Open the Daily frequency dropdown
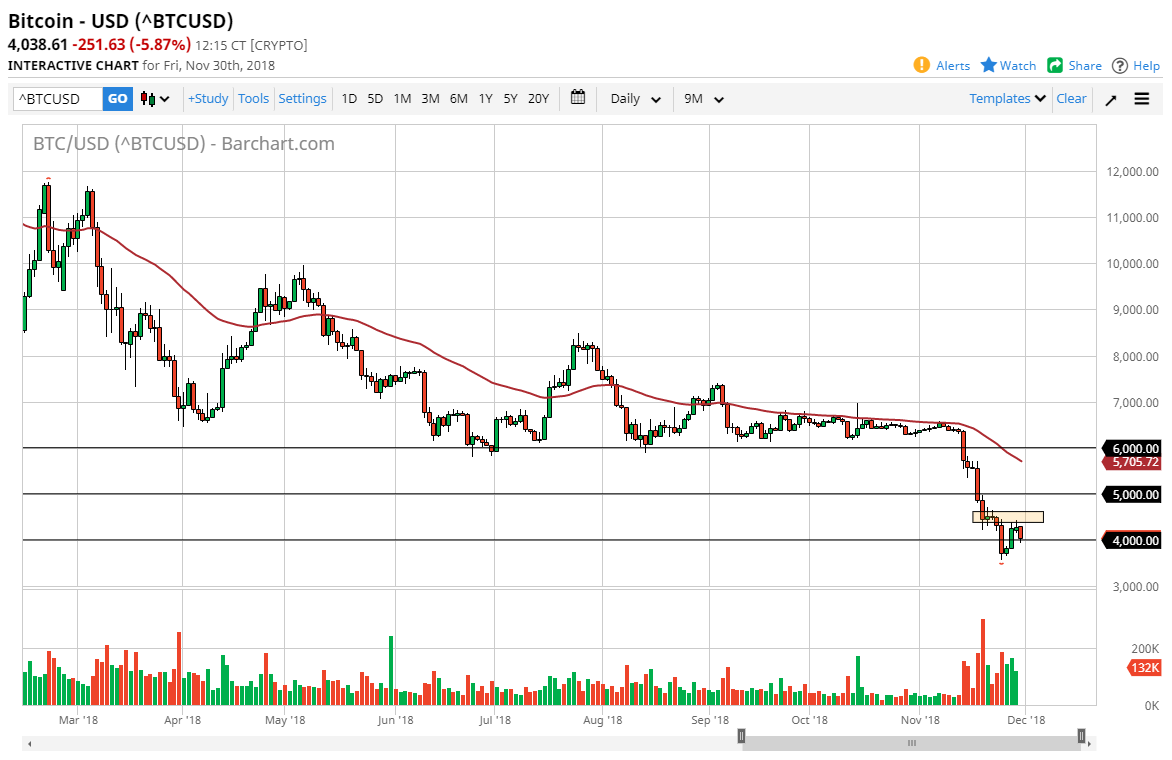Image resolution: width=1172 pixels, height=760 pixels. [633, 99]
